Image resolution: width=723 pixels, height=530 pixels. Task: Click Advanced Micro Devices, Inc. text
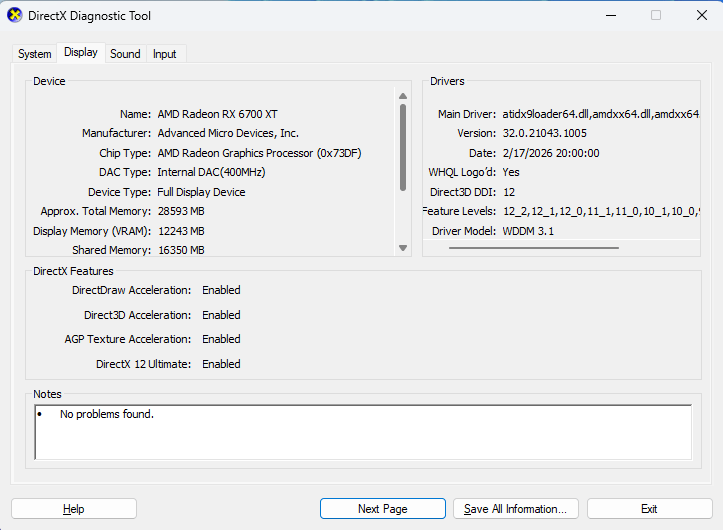pos(228,133)
